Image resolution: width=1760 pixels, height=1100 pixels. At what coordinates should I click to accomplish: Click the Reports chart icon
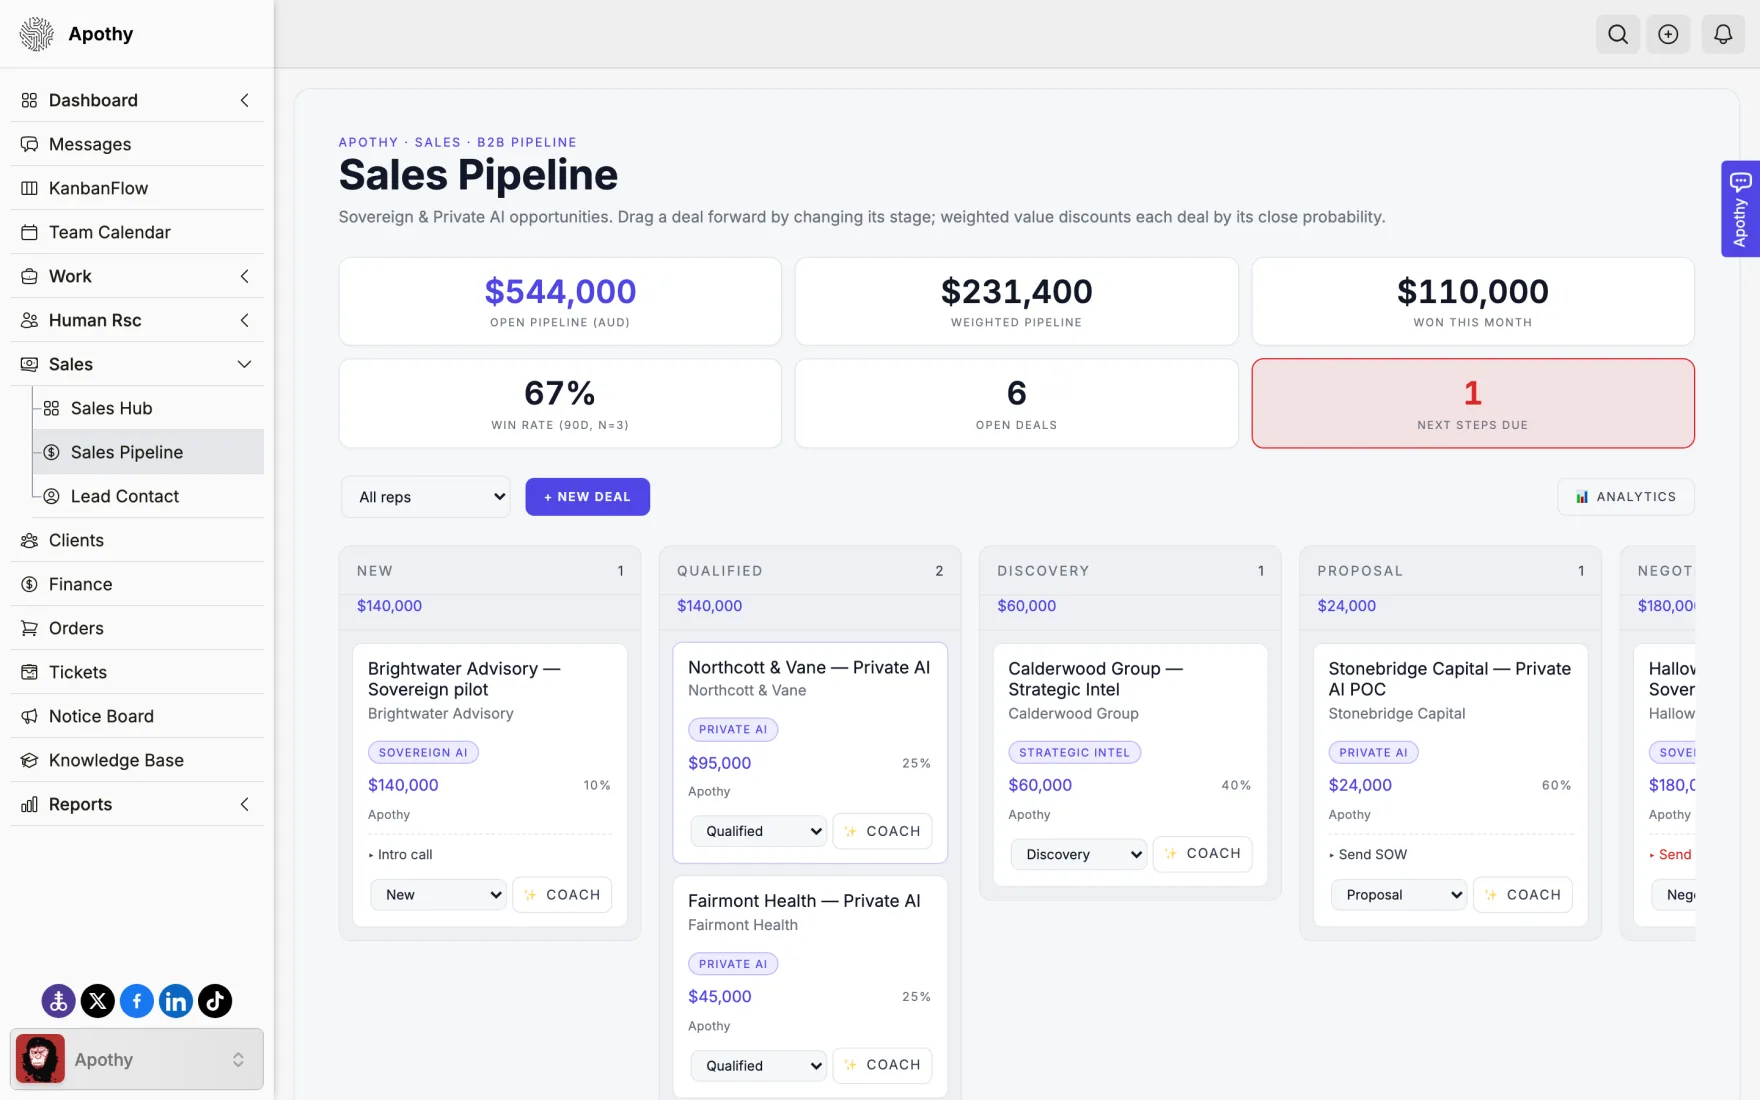[29, 804]
